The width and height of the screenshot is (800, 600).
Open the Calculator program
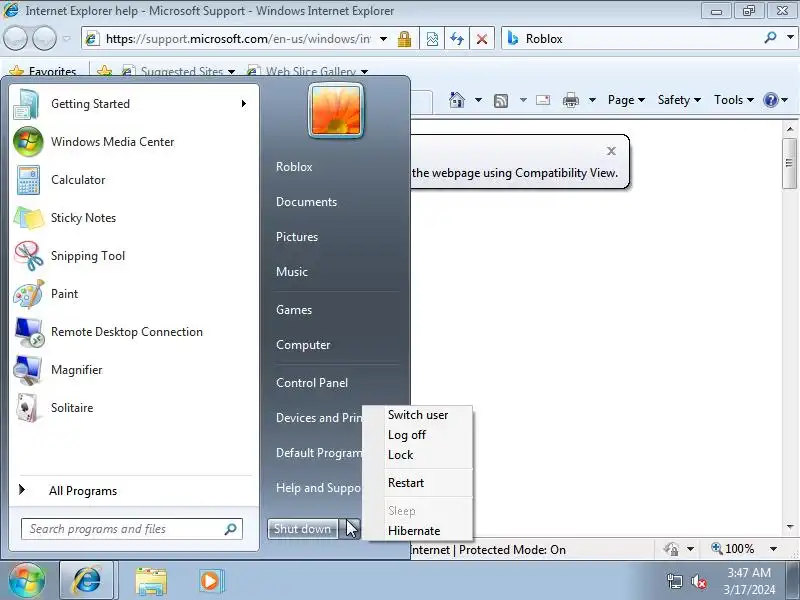pos(133,180)
